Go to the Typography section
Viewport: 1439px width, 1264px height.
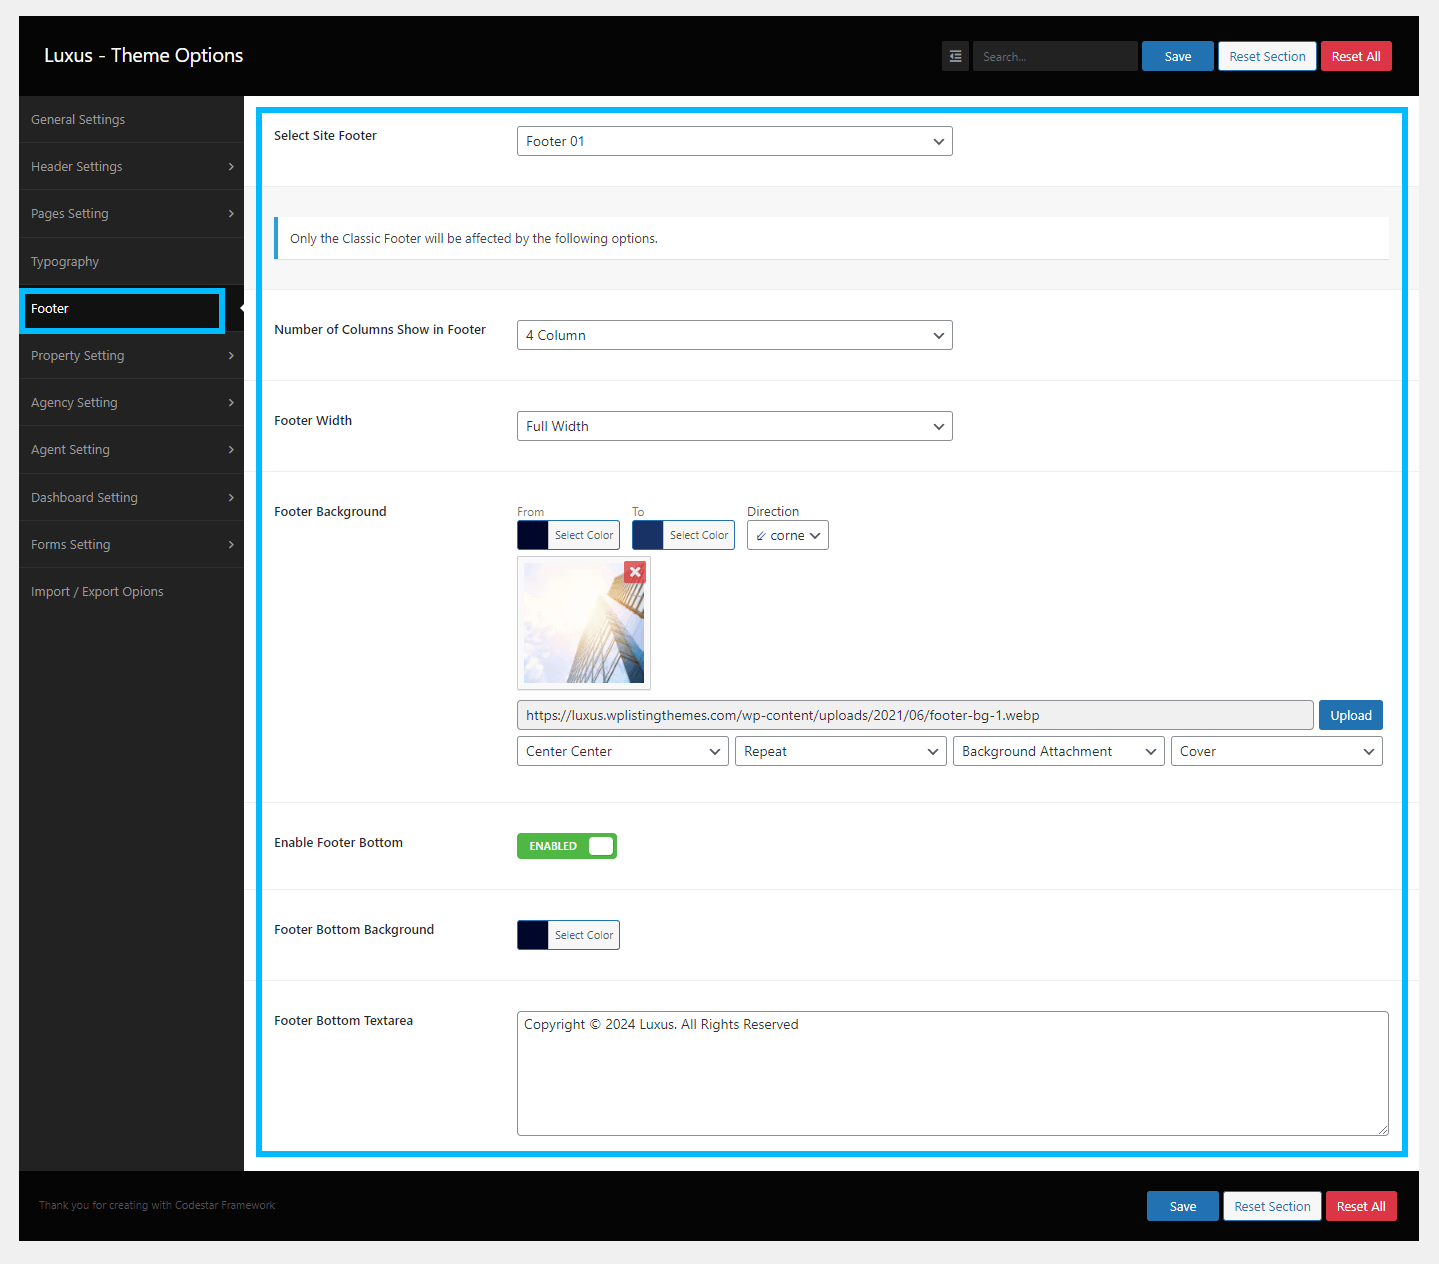(x=65, y=262)
